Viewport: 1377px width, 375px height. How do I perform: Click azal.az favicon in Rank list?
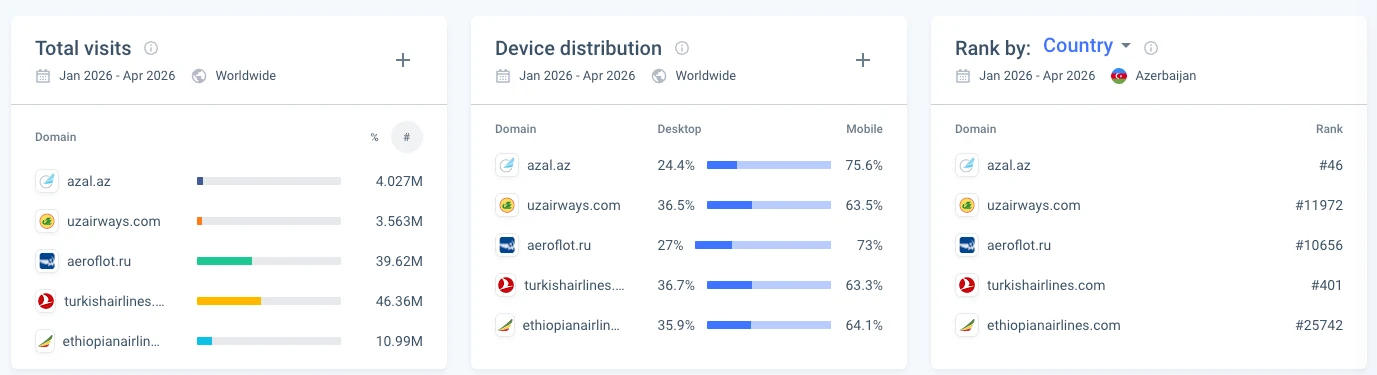click(966, 165)
